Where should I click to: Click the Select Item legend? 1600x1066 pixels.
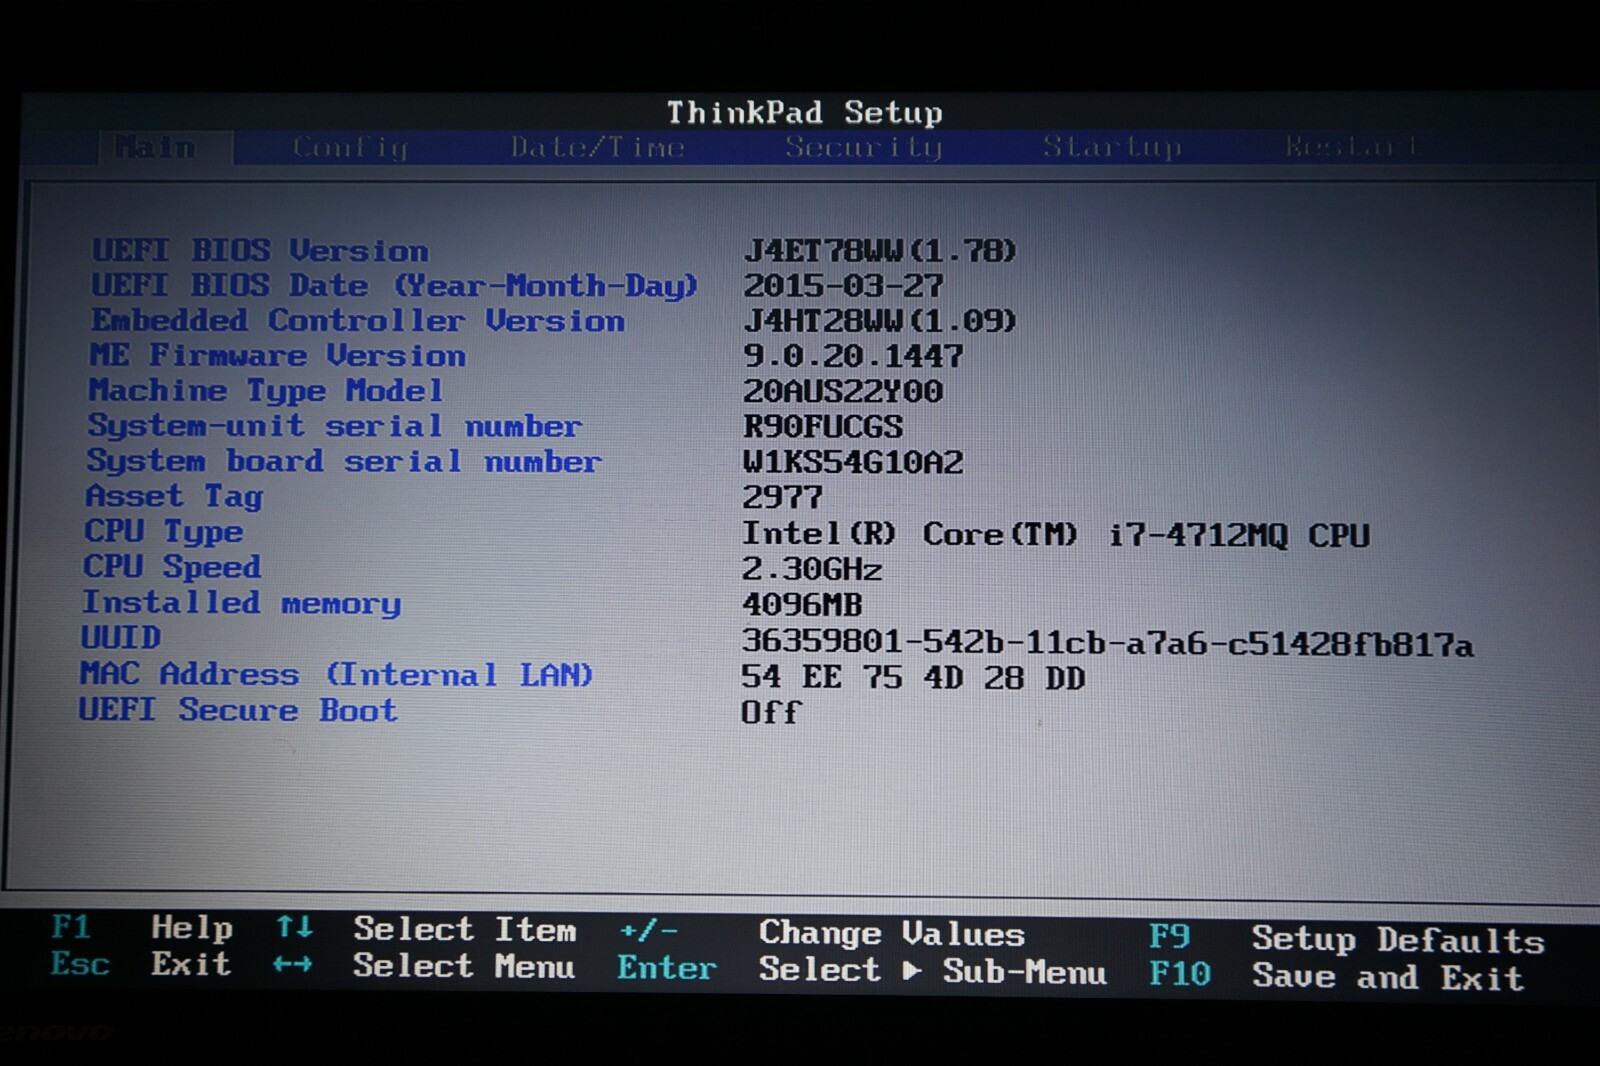tap(465, 930)
